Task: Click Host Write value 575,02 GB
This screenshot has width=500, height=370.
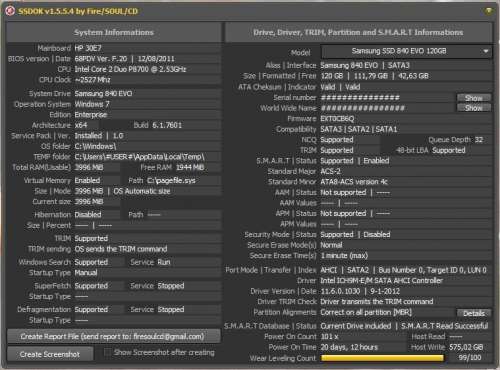Action: coord(466,347)
